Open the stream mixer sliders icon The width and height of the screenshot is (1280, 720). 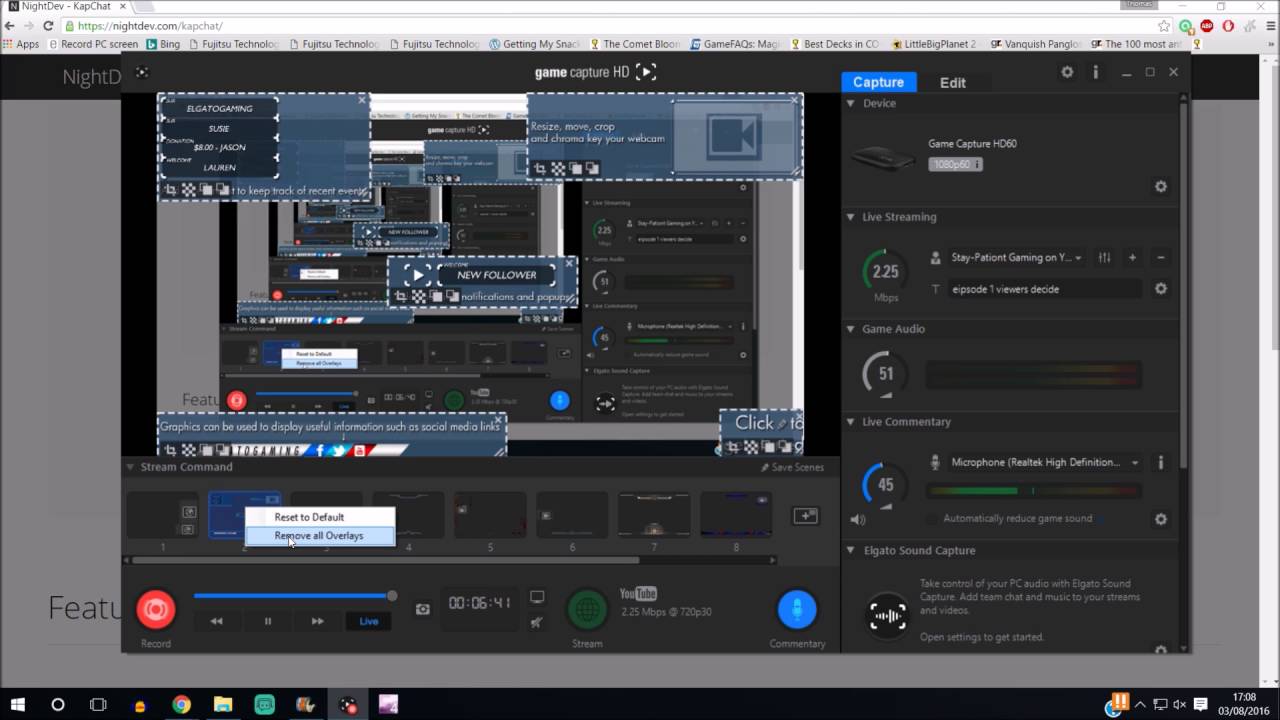coord(1104,257)
